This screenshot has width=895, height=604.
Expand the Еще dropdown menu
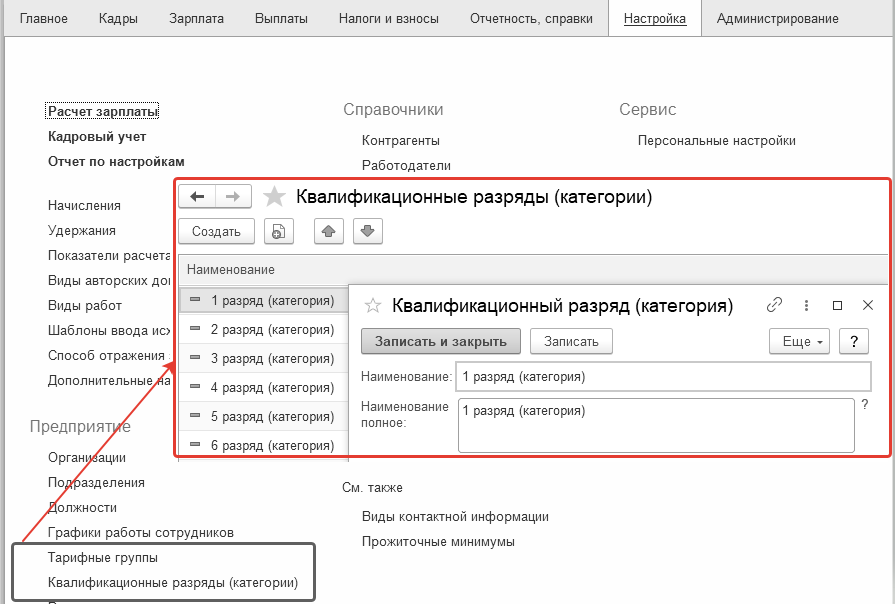799,341
